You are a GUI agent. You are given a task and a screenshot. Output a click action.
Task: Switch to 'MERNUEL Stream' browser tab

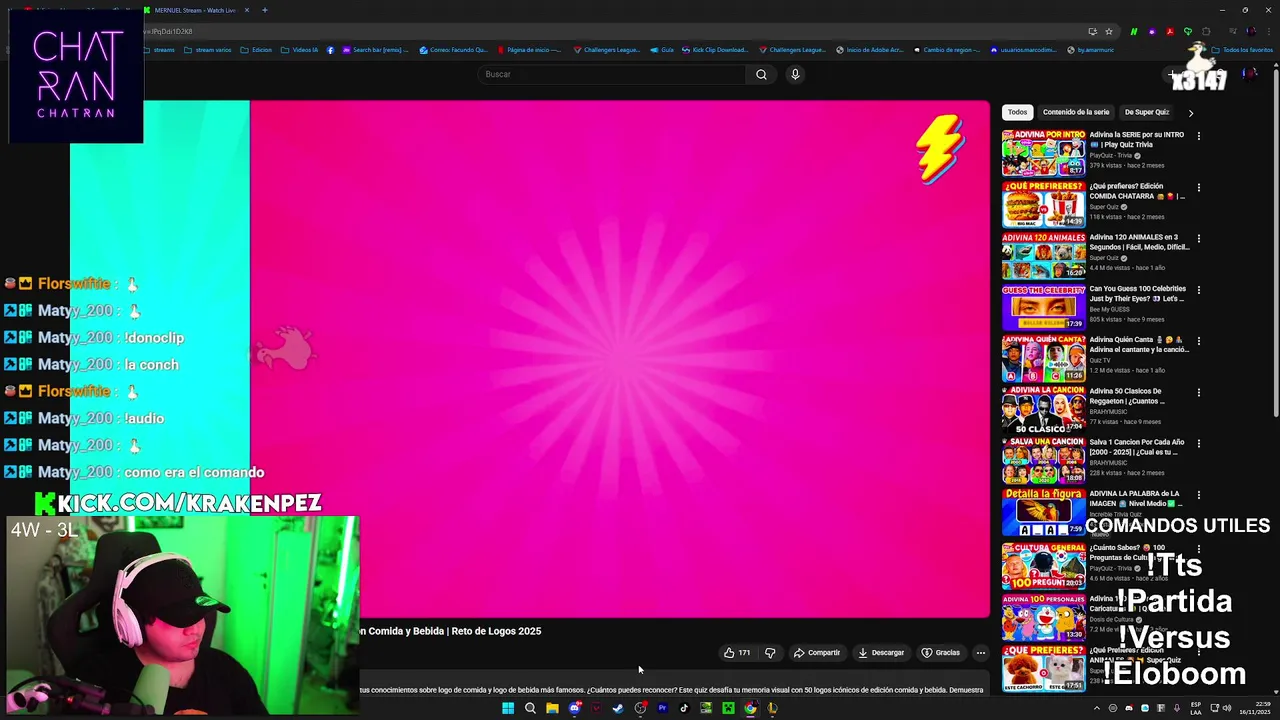(195, 10)
